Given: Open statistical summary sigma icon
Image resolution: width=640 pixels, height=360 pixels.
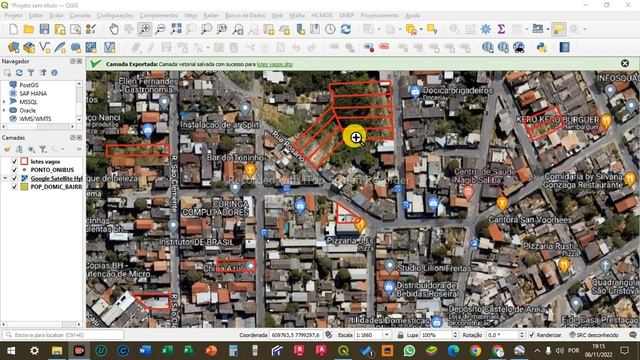Looking at the screenshot, I should pos(501,29).
